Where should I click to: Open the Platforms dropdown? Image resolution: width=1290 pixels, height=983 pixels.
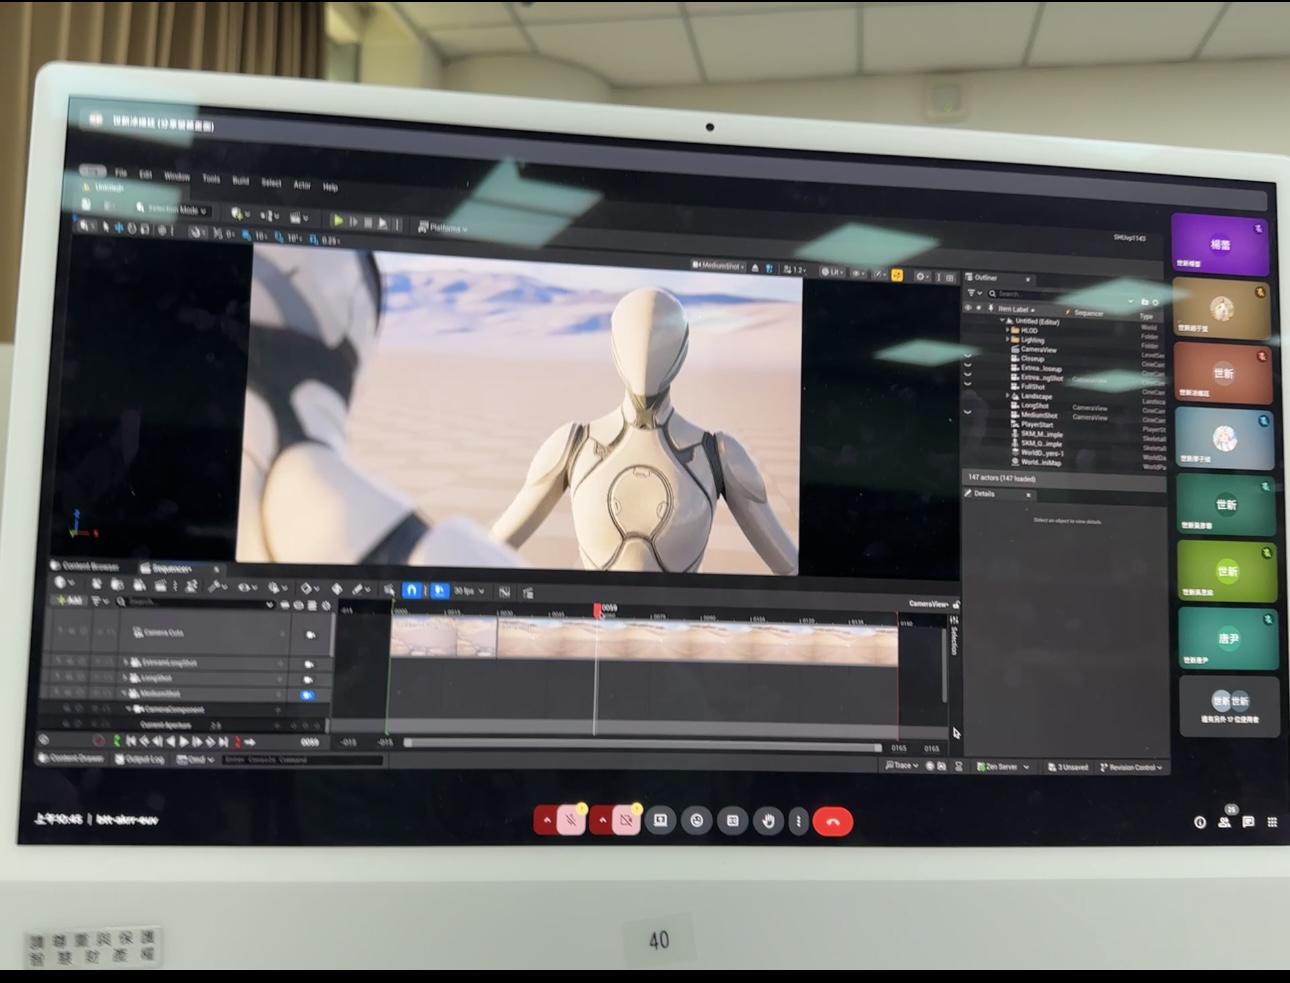pos(442,228)
